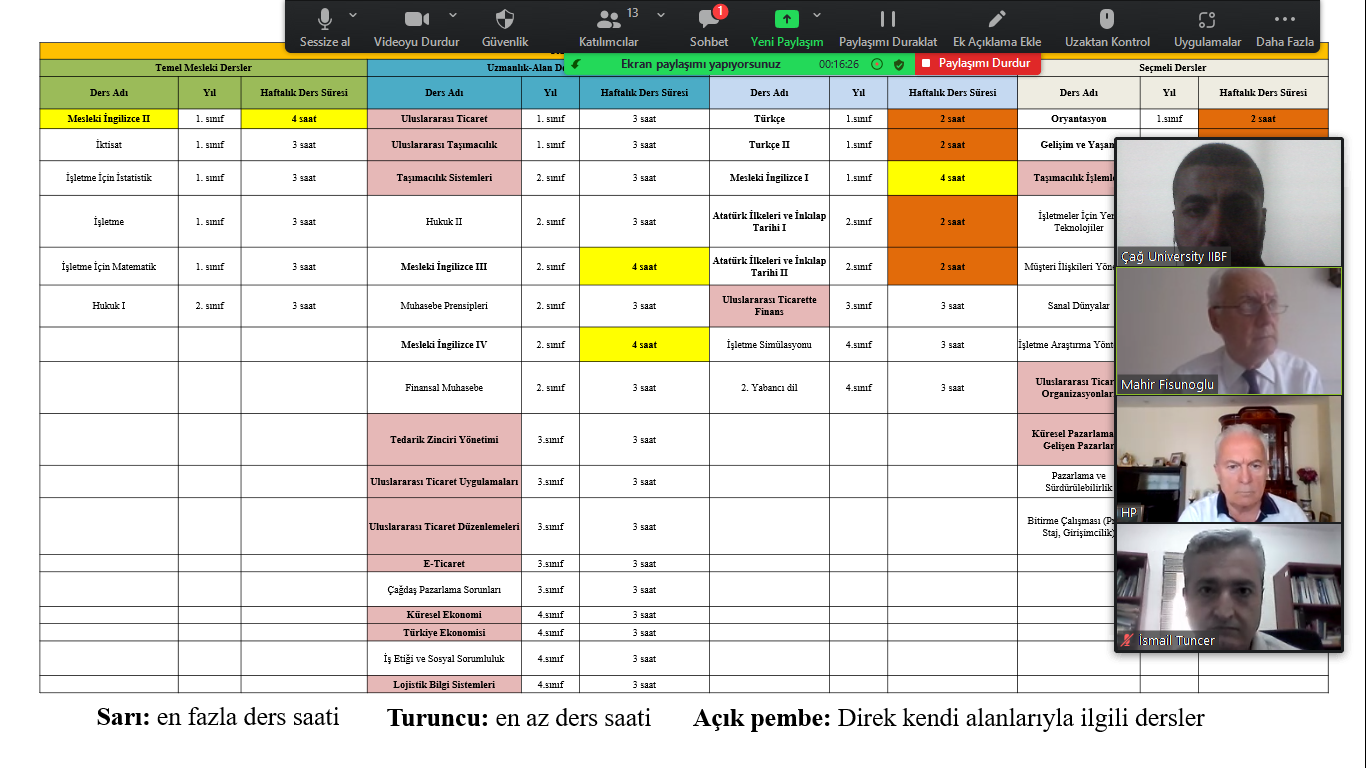Open Katılımcılar participants panel
1366x768 pixels.
point(608,27)
